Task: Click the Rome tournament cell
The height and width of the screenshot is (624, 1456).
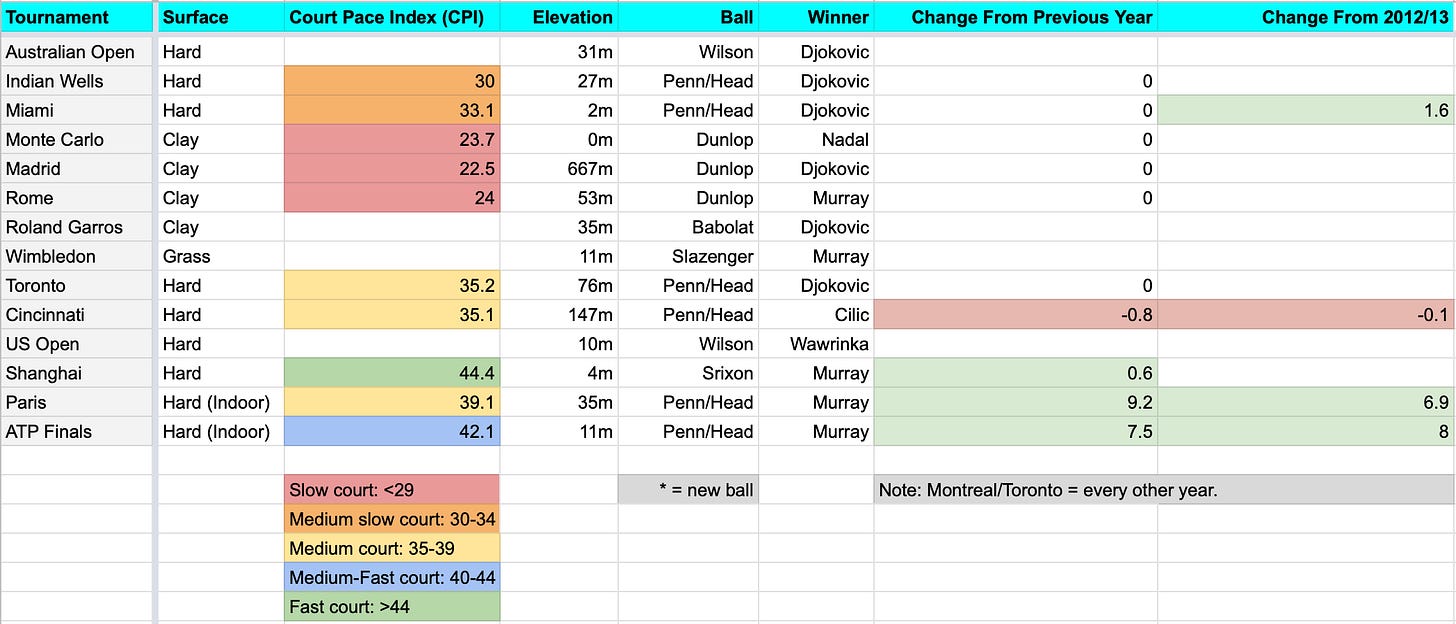Action: click(76, 197)
